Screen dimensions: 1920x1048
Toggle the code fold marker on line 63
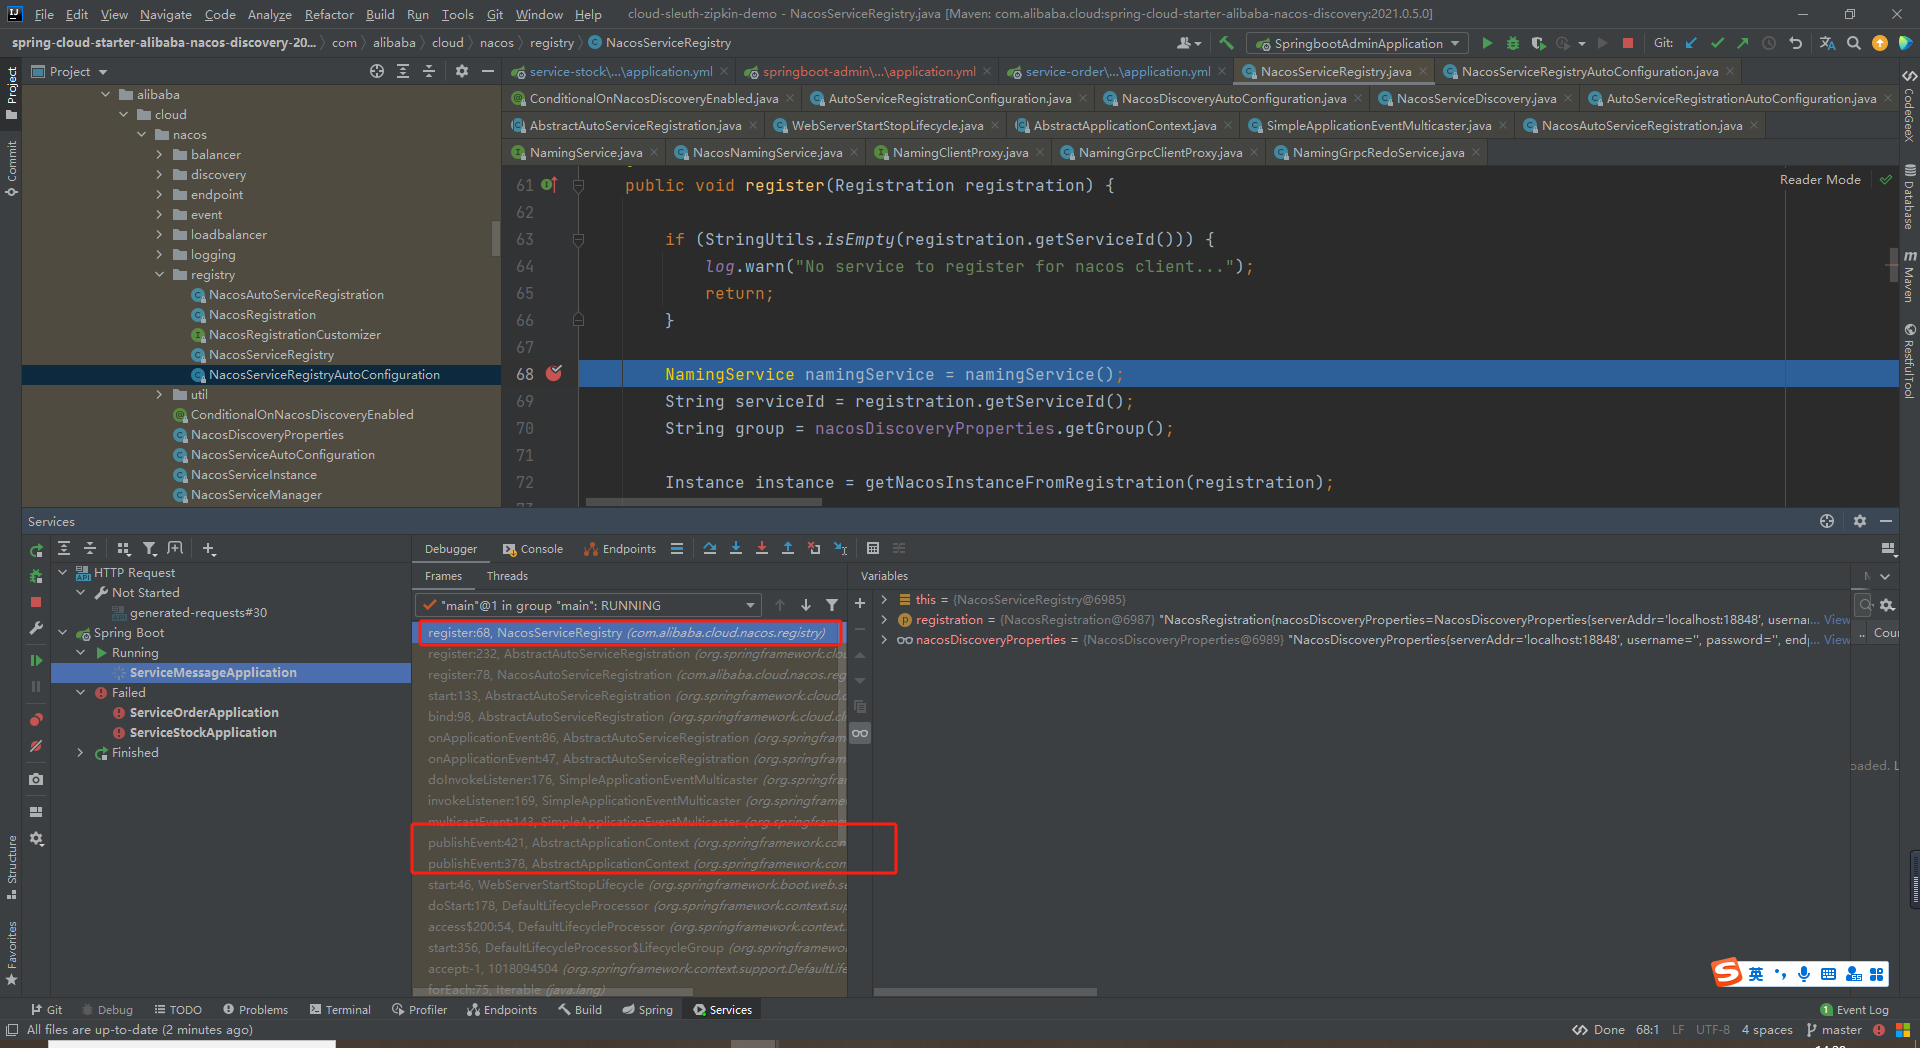coord(578,239)
